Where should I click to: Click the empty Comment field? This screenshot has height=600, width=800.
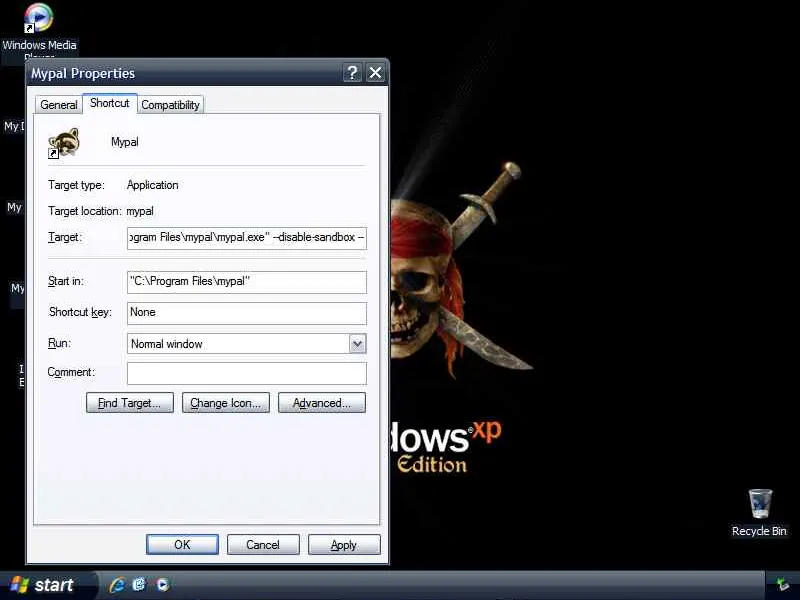click(247, 373)
